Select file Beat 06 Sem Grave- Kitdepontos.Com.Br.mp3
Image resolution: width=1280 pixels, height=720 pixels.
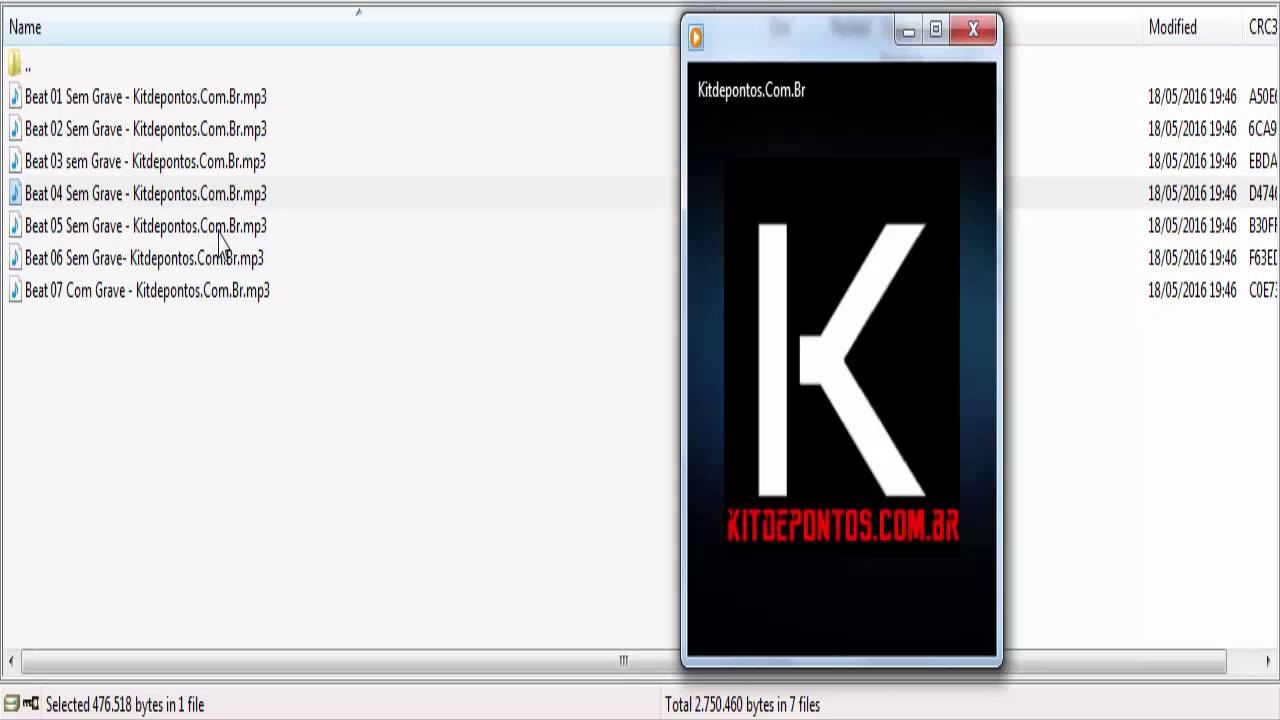click(144, 258)
